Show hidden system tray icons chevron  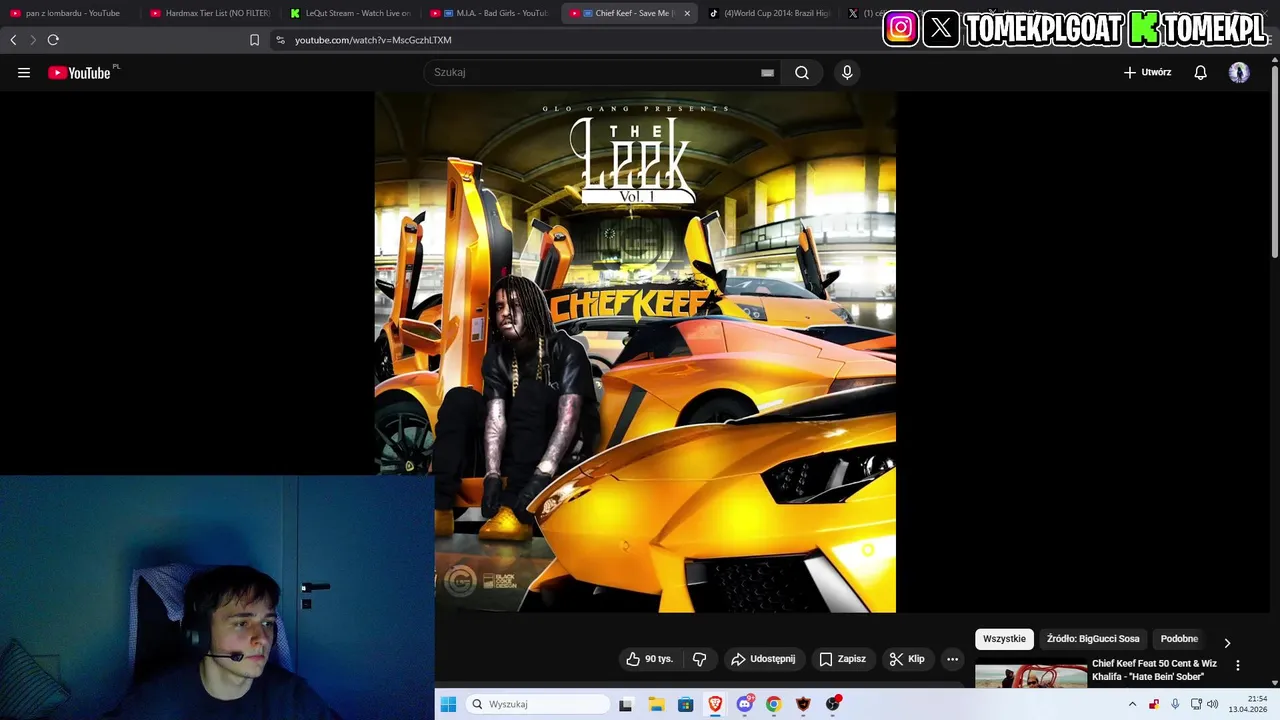point(1132,704)
